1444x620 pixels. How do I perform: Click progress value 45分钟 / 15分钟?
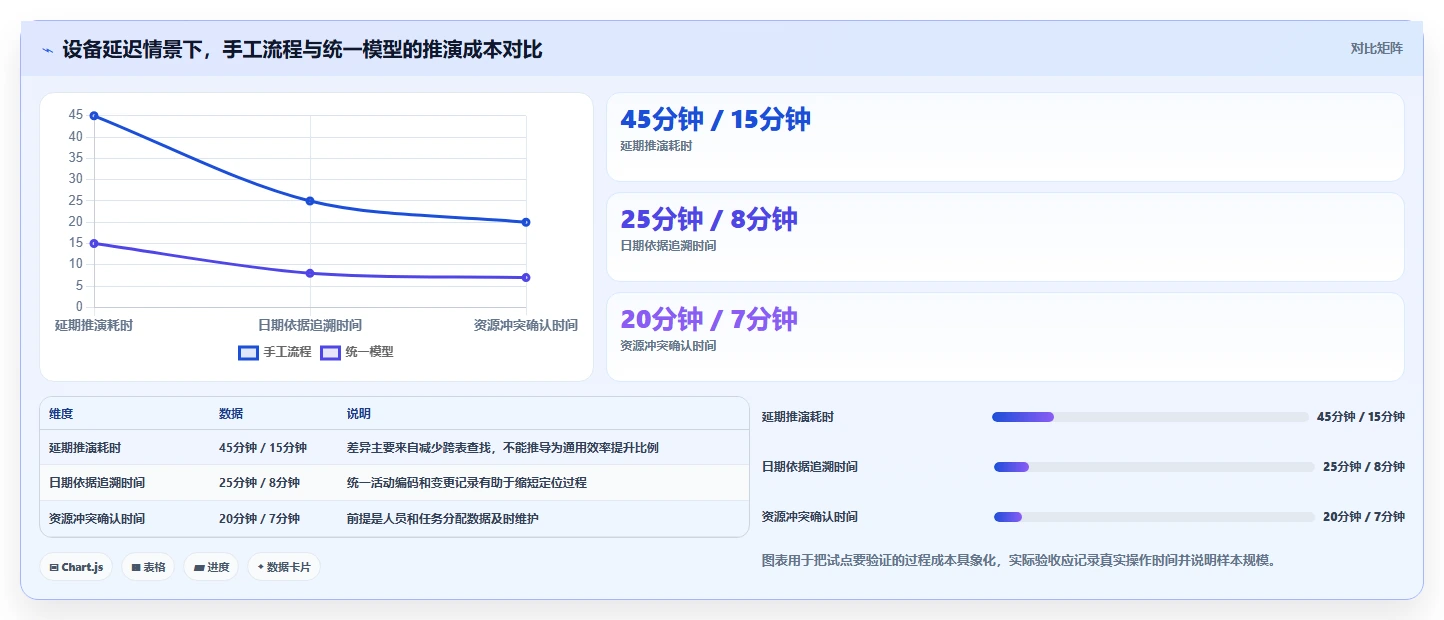click(1361, 417)
